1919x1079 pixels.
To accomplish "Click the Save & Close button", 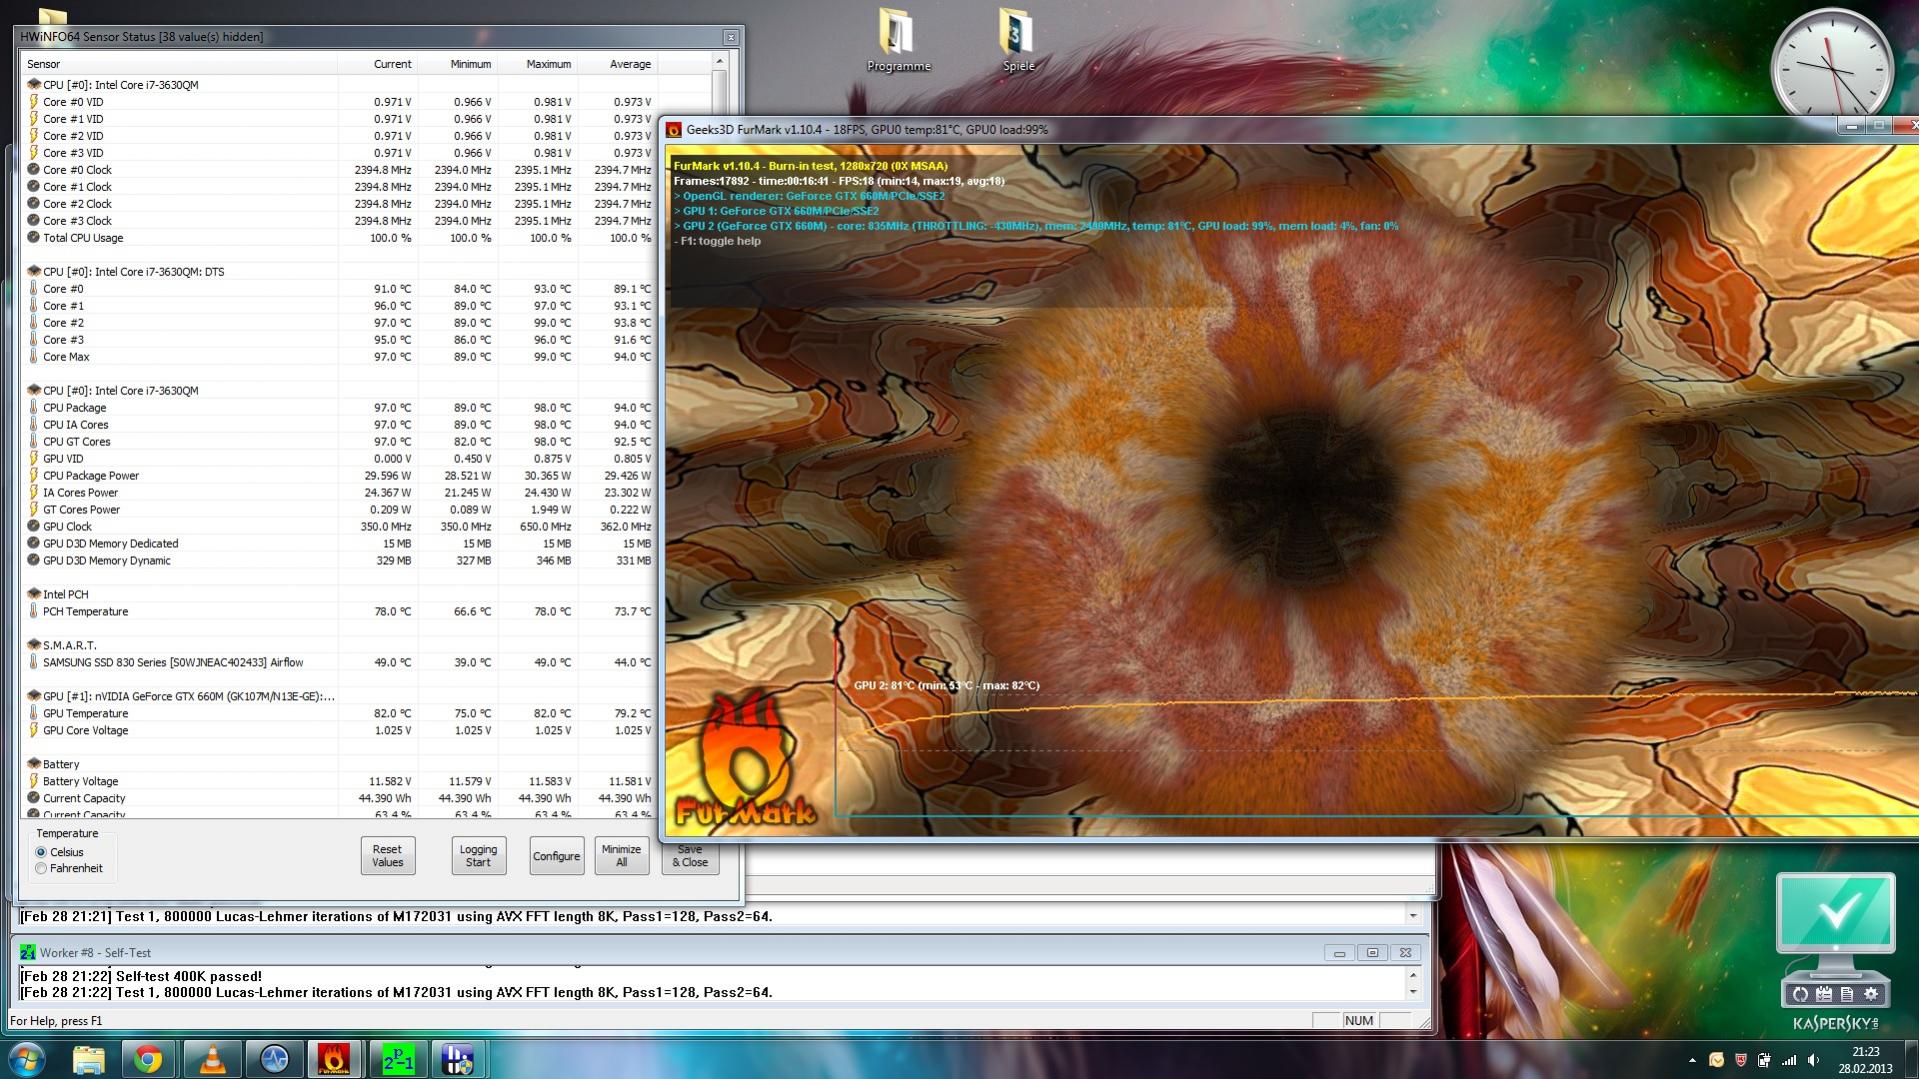I will (x=690, y=856).
